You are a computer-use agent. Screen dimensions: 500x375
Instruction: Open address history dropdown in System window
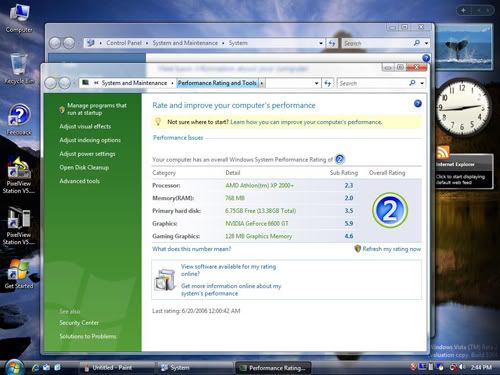pyautogui.click(x=321, y=43)
